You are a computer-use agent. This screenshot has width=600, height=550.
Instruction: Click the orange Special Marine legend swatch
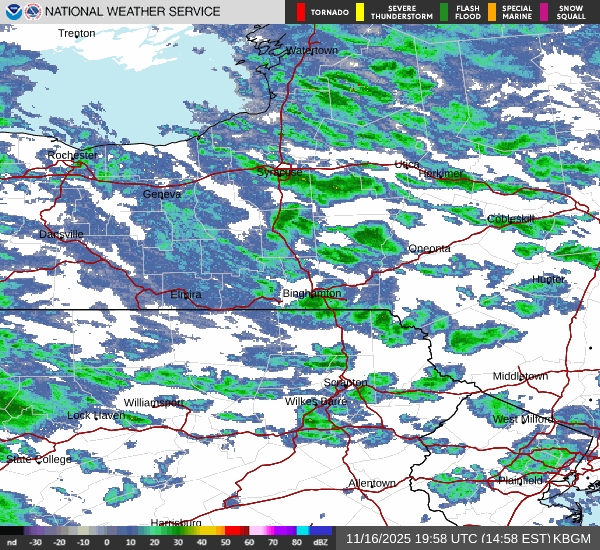pyautogui.click(x=493, y=12)
